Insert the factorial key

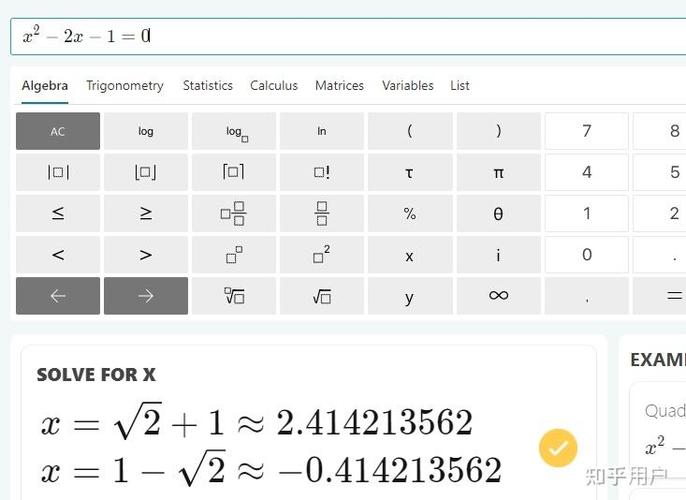pos(322,172)
